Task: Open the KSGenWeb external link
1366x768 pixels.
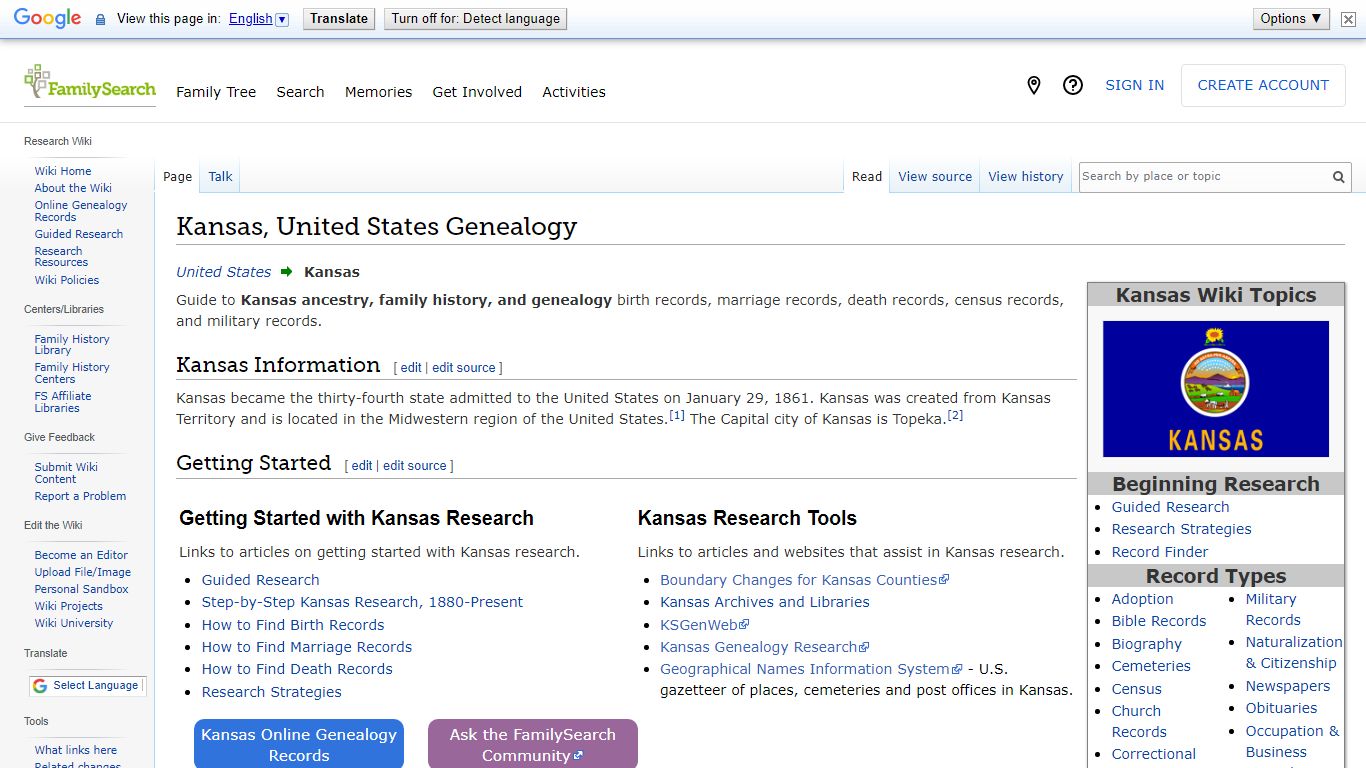Action: pos(704,625)
